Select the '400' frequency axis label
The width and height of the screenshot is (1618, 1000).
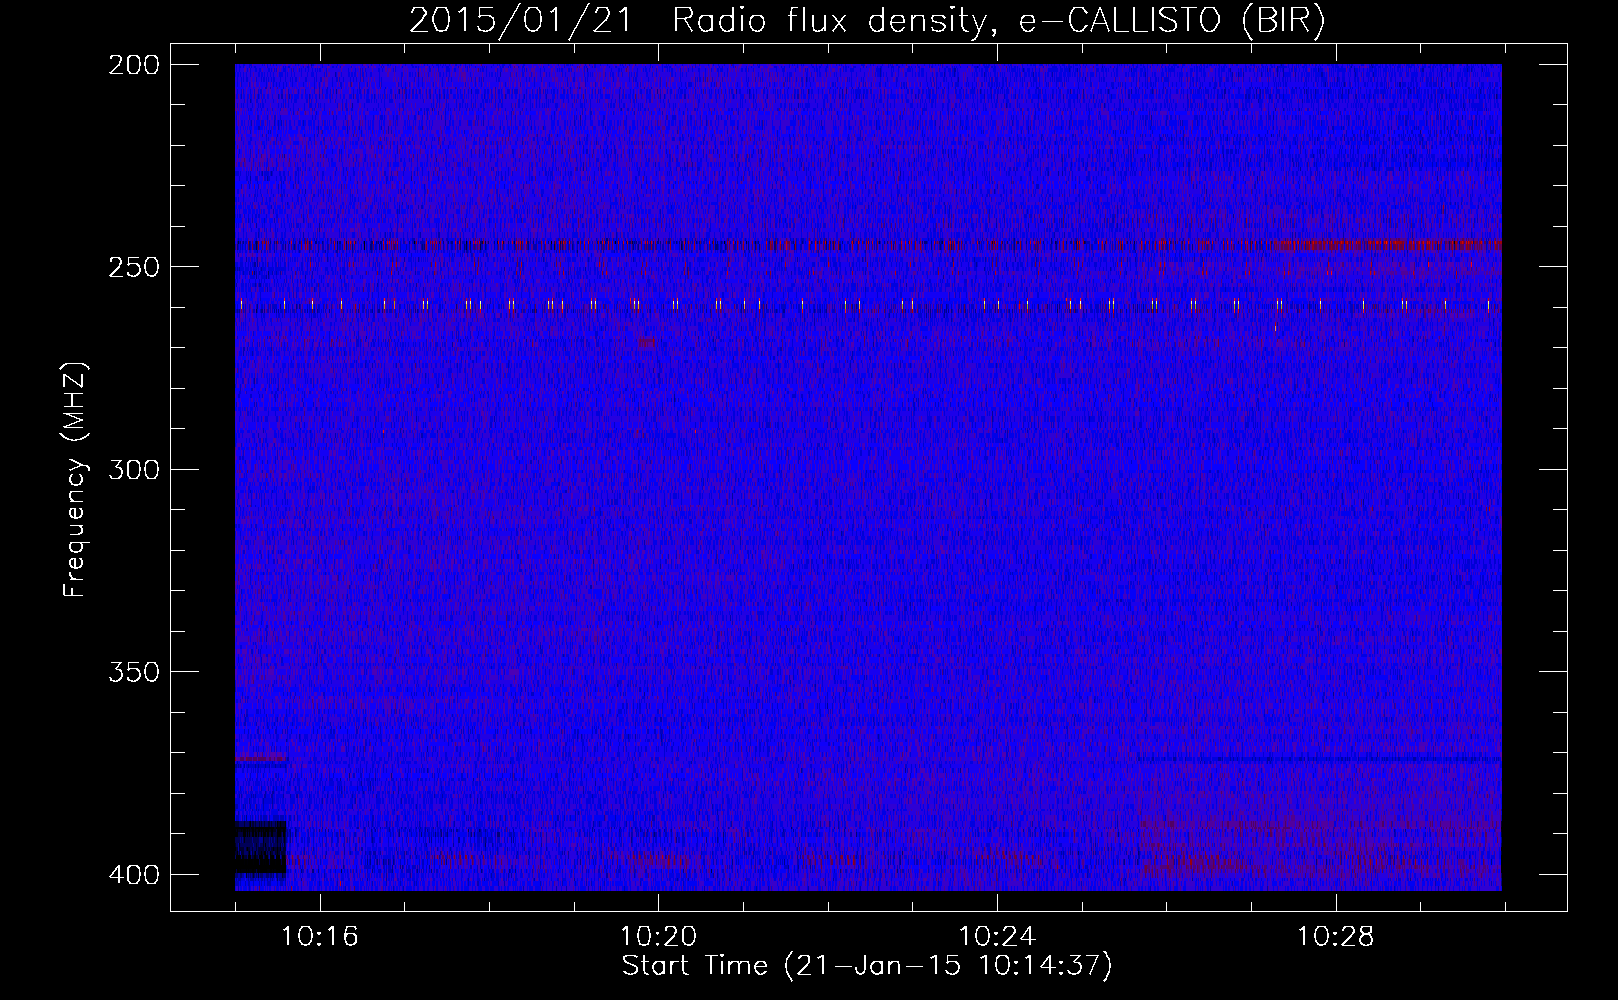(x=134, y=874)
